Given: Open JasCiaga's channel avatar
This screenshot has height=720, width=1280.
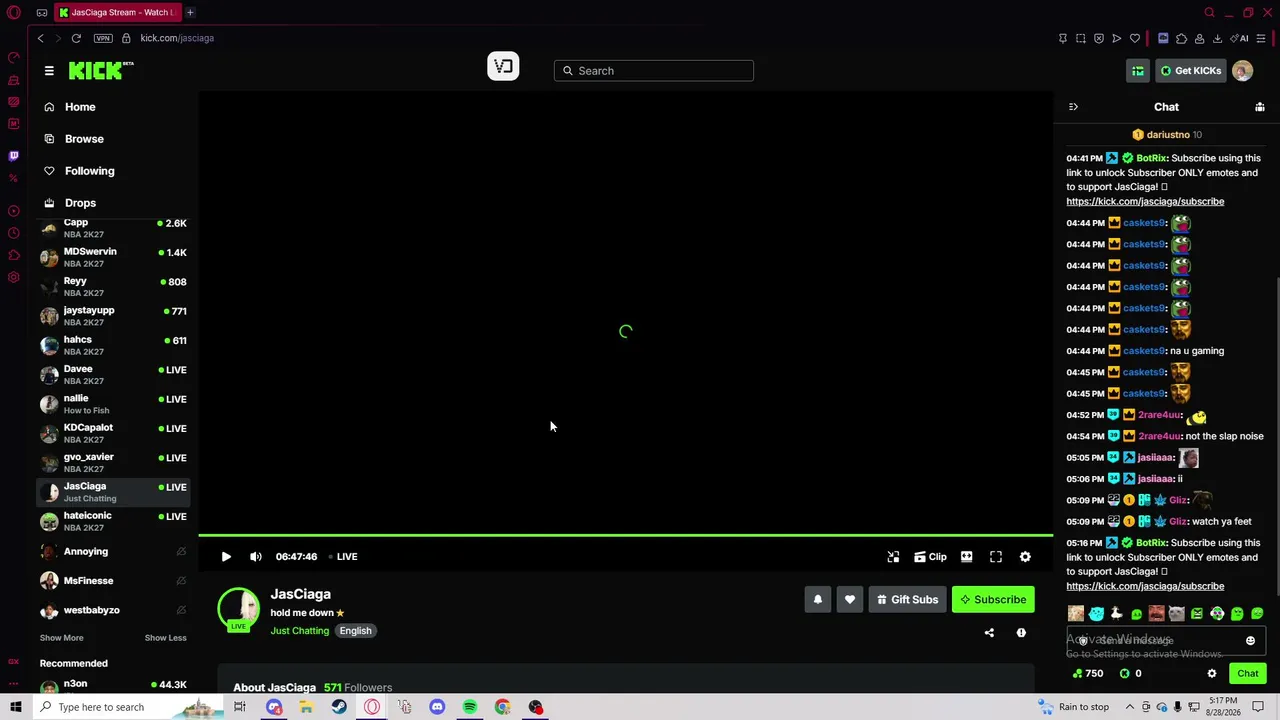Looking at the screenshot, I should coord(238,609).
